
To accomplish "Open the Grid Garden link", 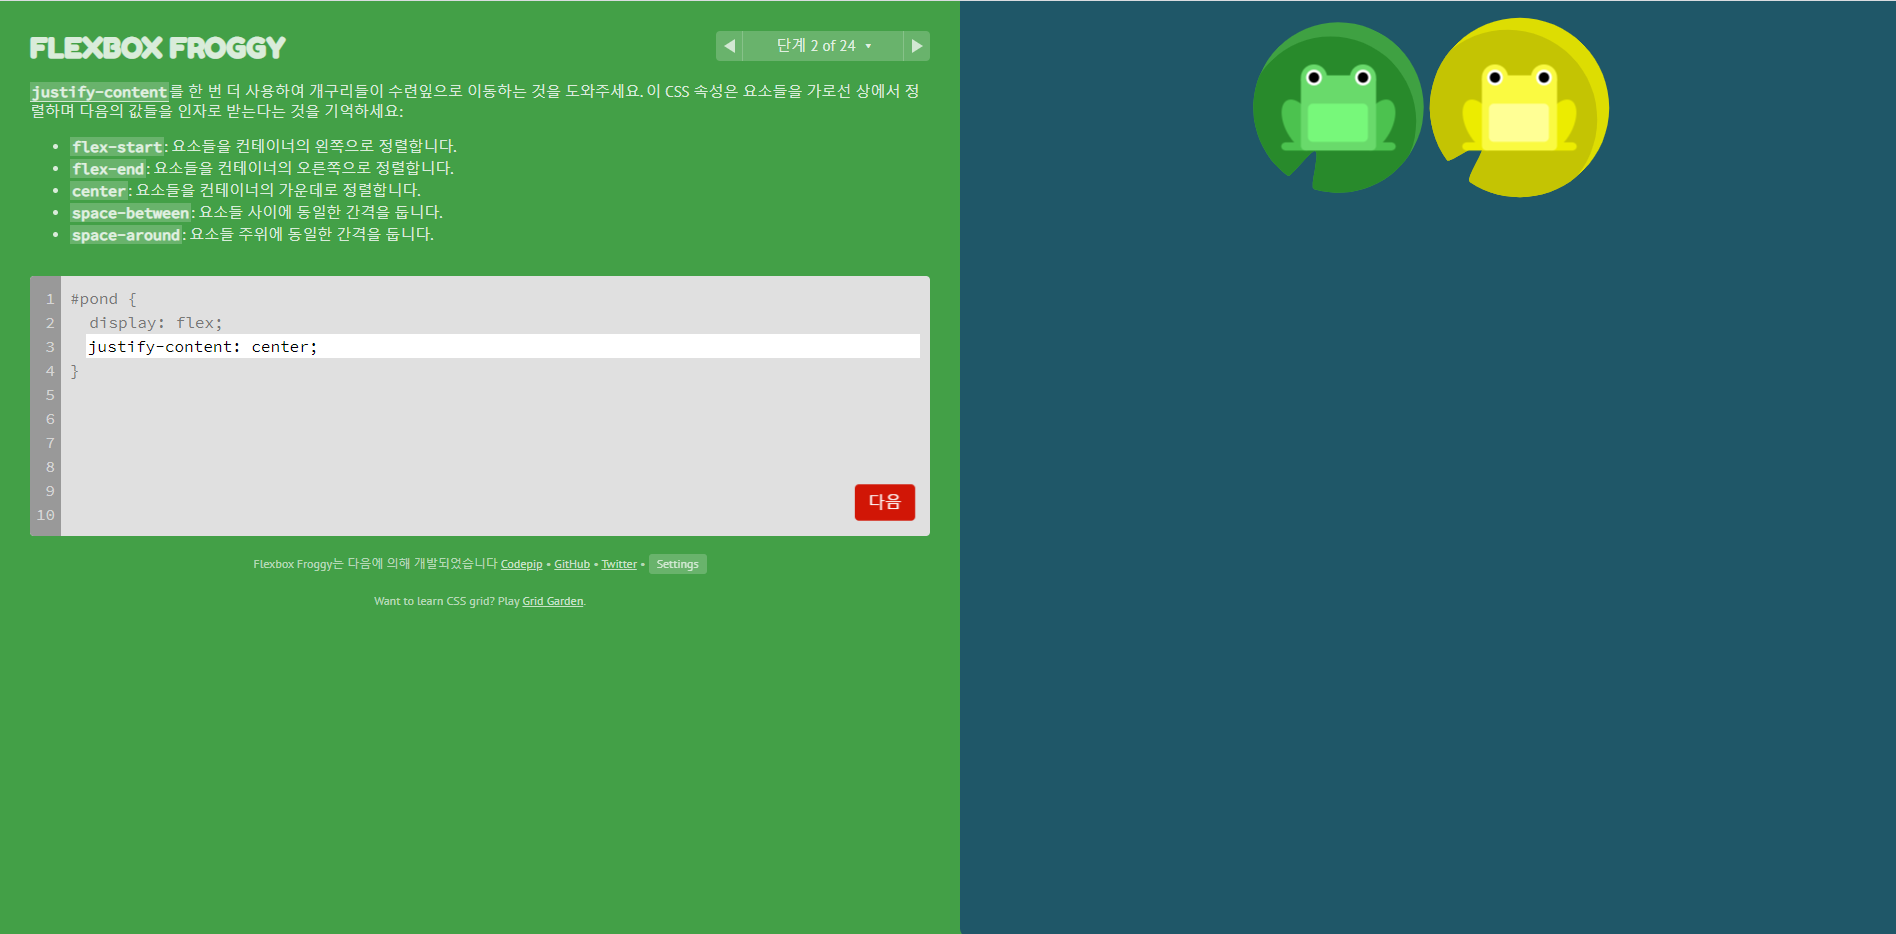I will (553, 601).
